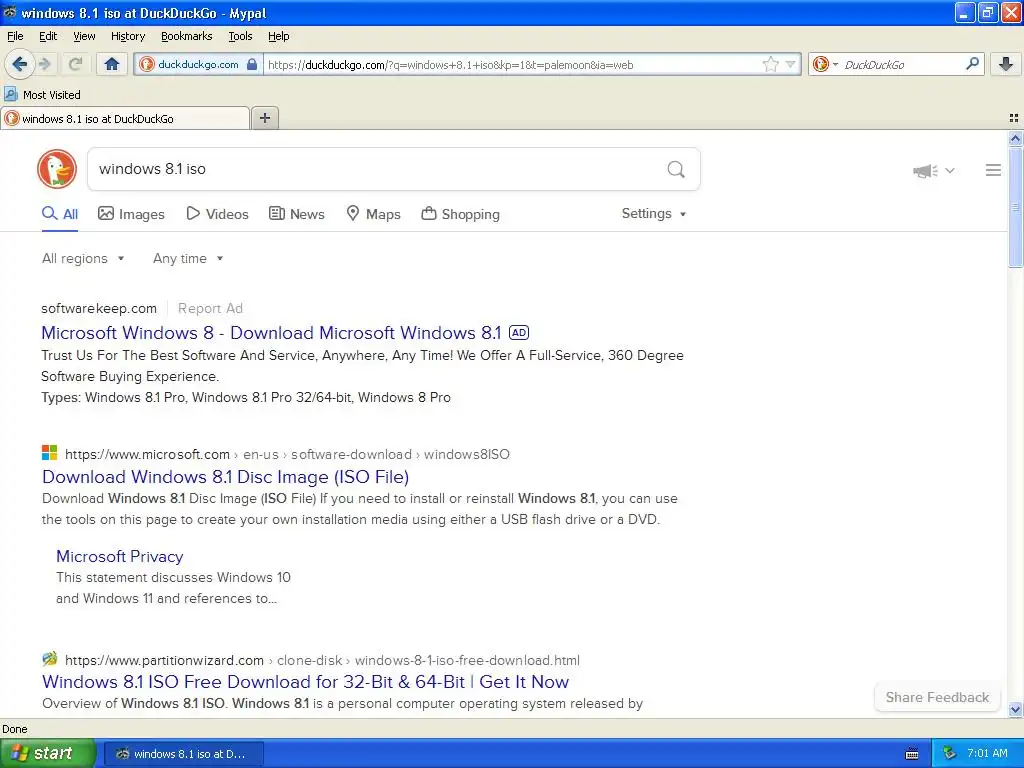Click the keyboard icon in system tray

tap(912, 754)
